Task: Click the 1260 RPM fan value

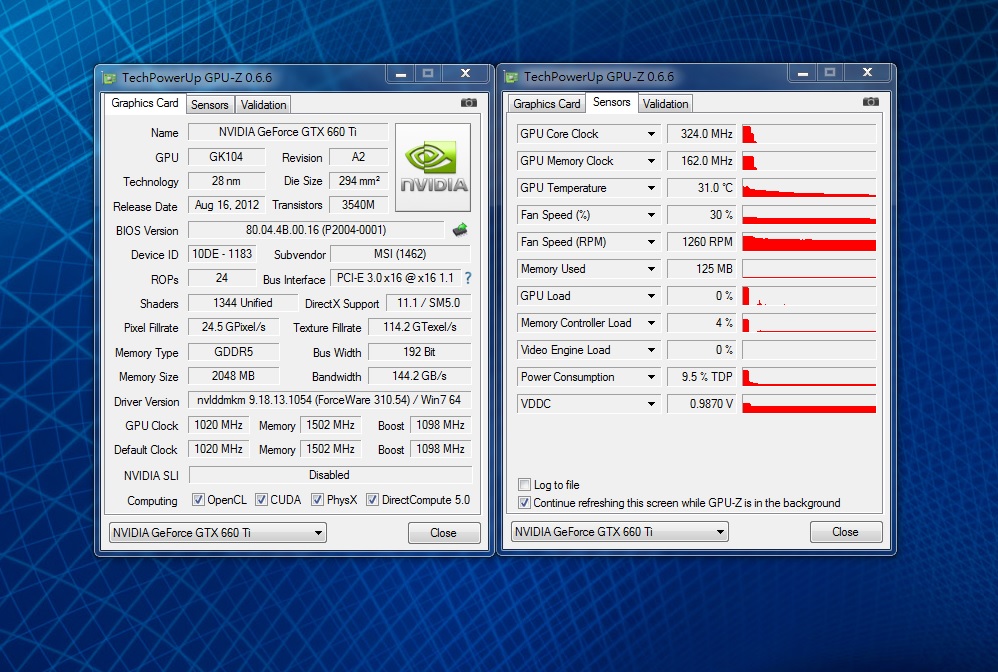Action: pyautogui.click(x=701, y=242)
